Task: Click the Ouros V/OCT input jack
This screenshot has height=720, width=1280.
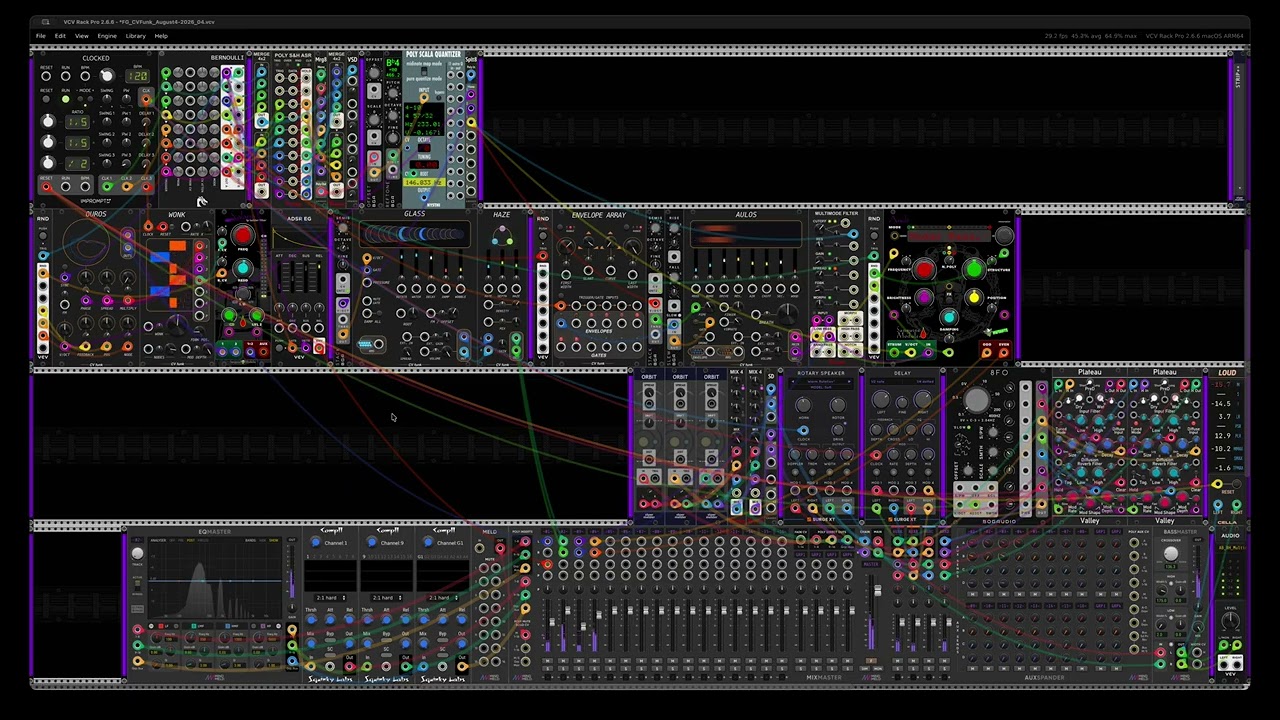Action: click(x=65, y=348)
